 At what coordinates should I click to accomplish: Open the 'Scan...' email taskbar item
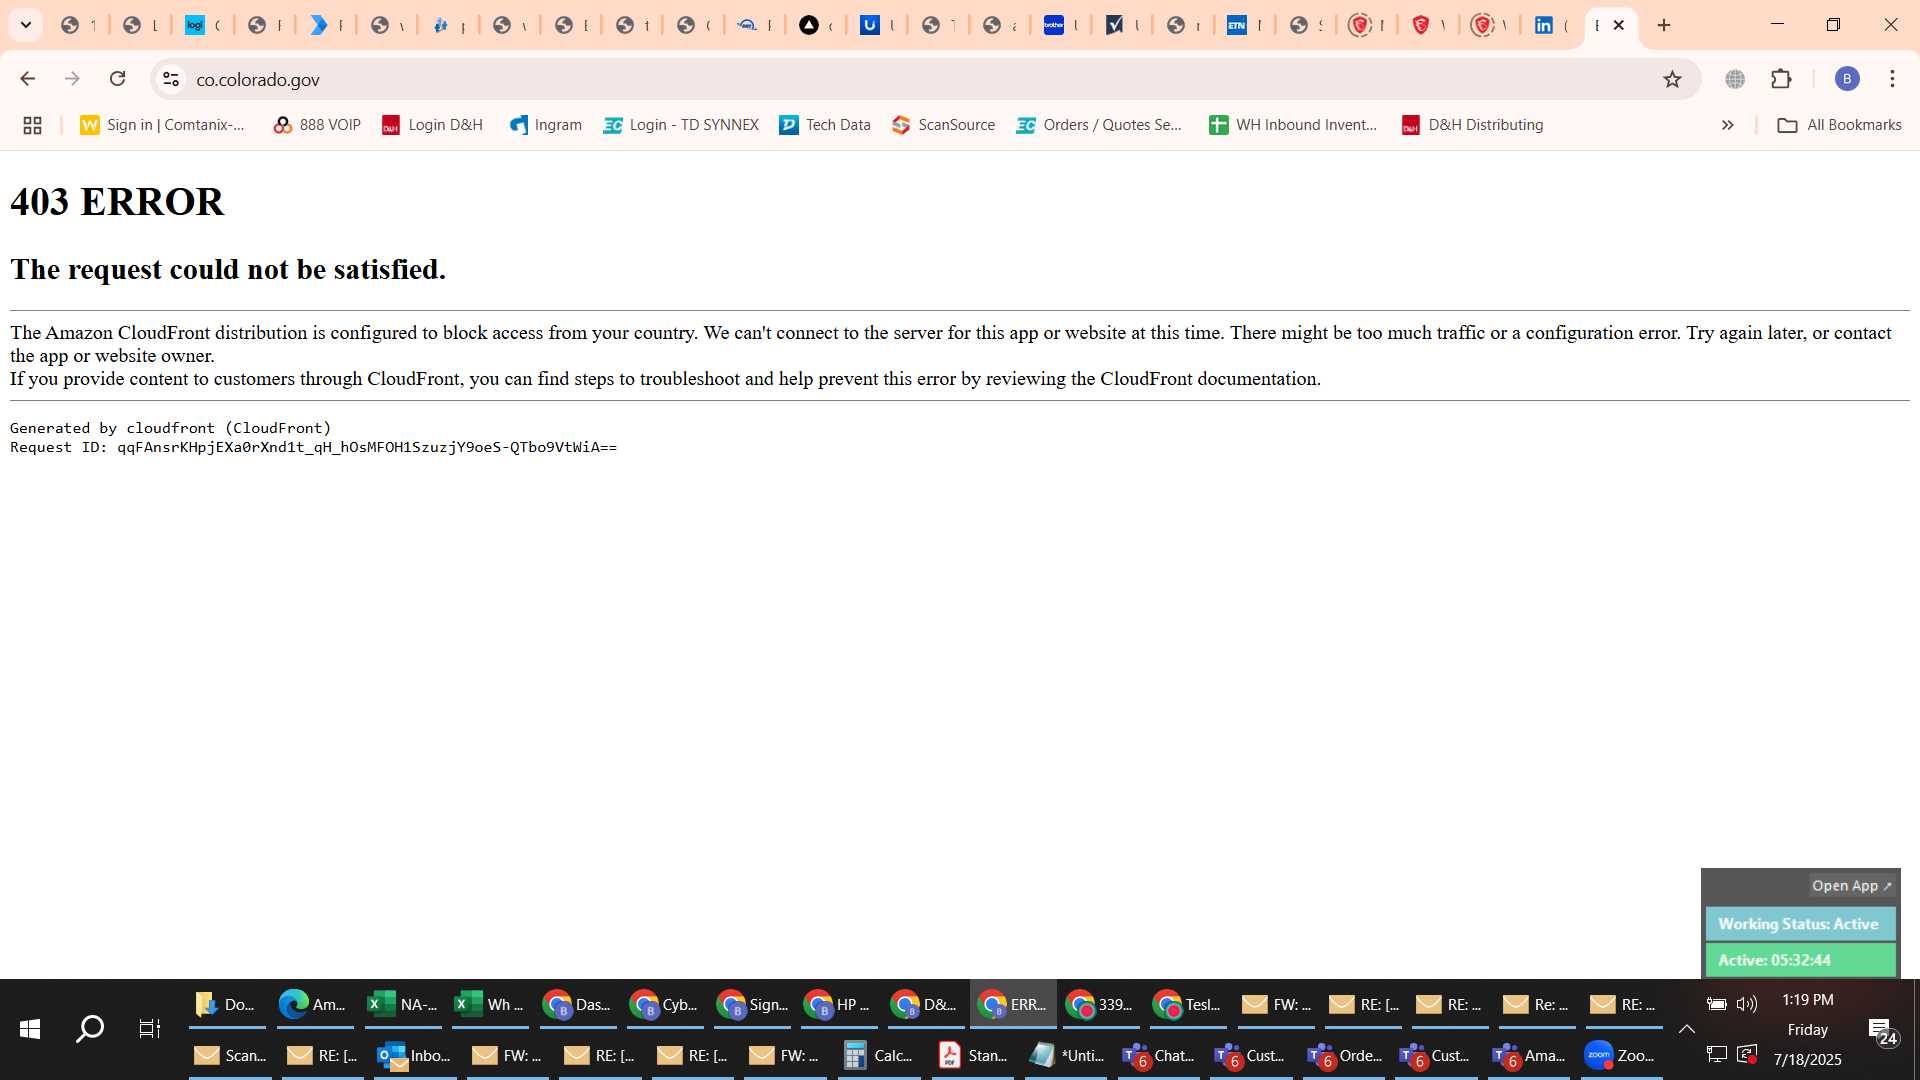[229, 1055]
